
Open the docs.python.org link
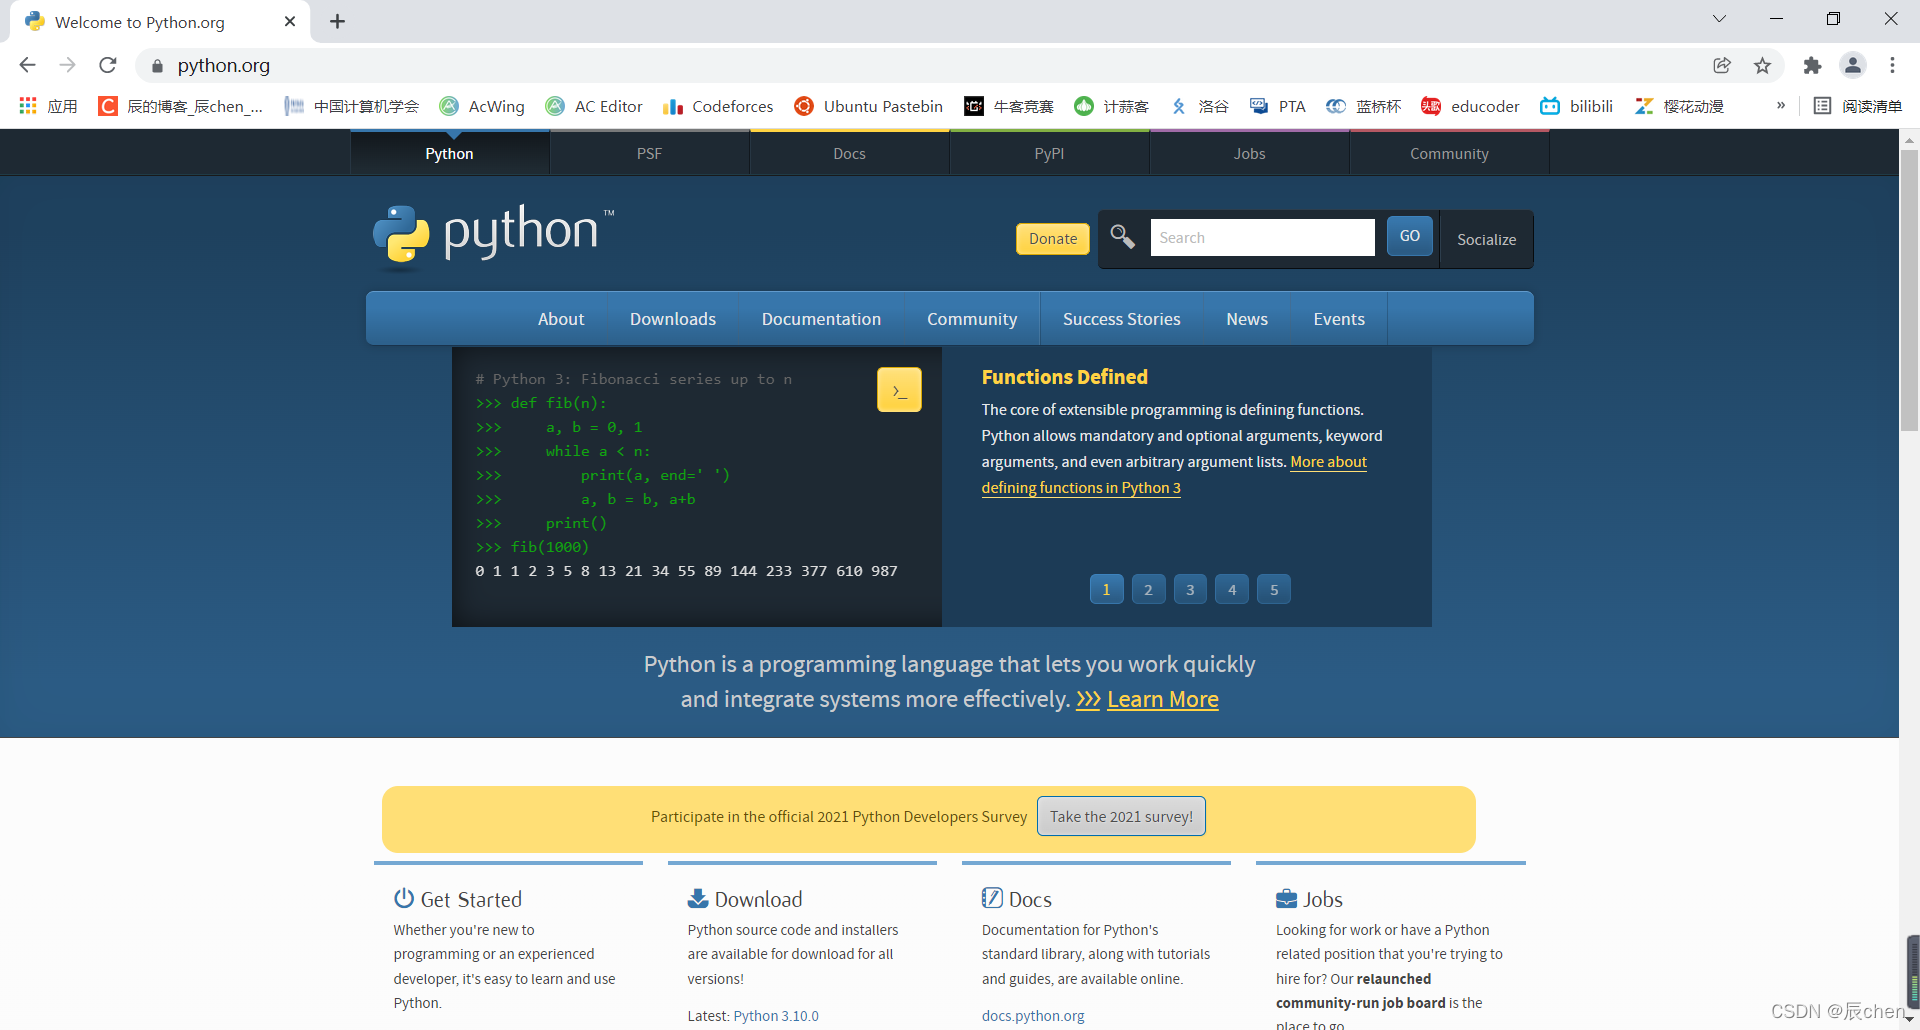point(1033,1016)
